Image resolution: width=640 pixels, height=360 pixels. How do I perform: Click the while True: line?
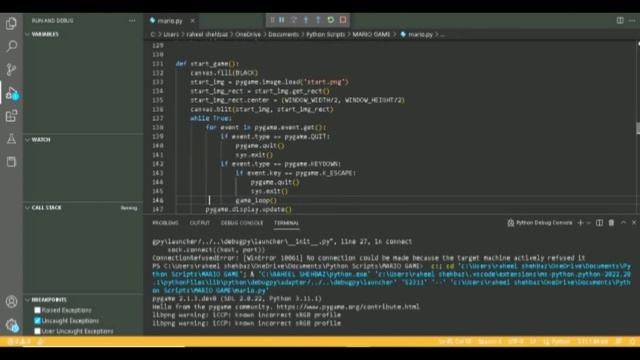[x=211, y=118]
